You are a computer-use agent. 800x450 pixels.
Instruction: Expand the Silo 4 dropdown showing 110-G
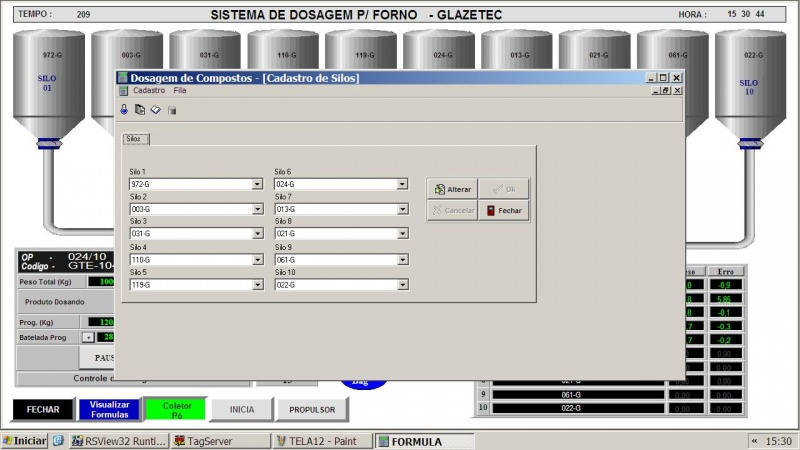pos(257,260)
